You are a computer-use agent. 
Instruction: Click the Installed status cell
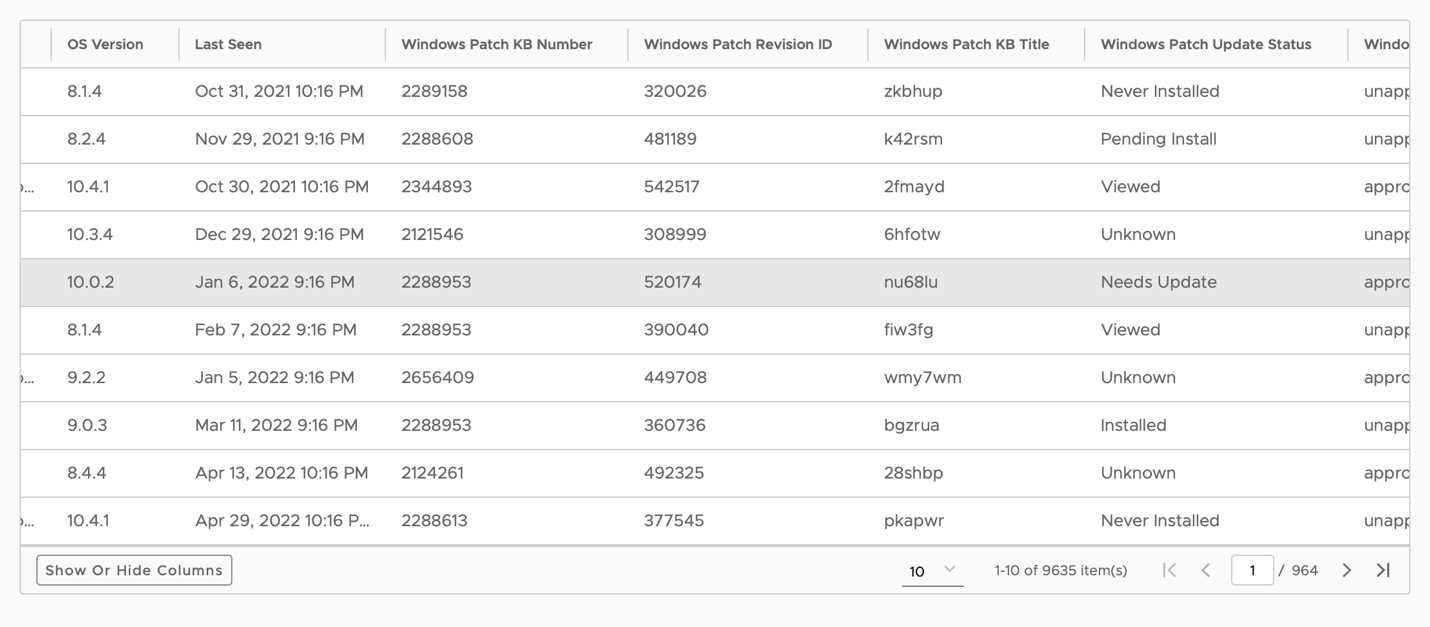(x=1133, y=425)
